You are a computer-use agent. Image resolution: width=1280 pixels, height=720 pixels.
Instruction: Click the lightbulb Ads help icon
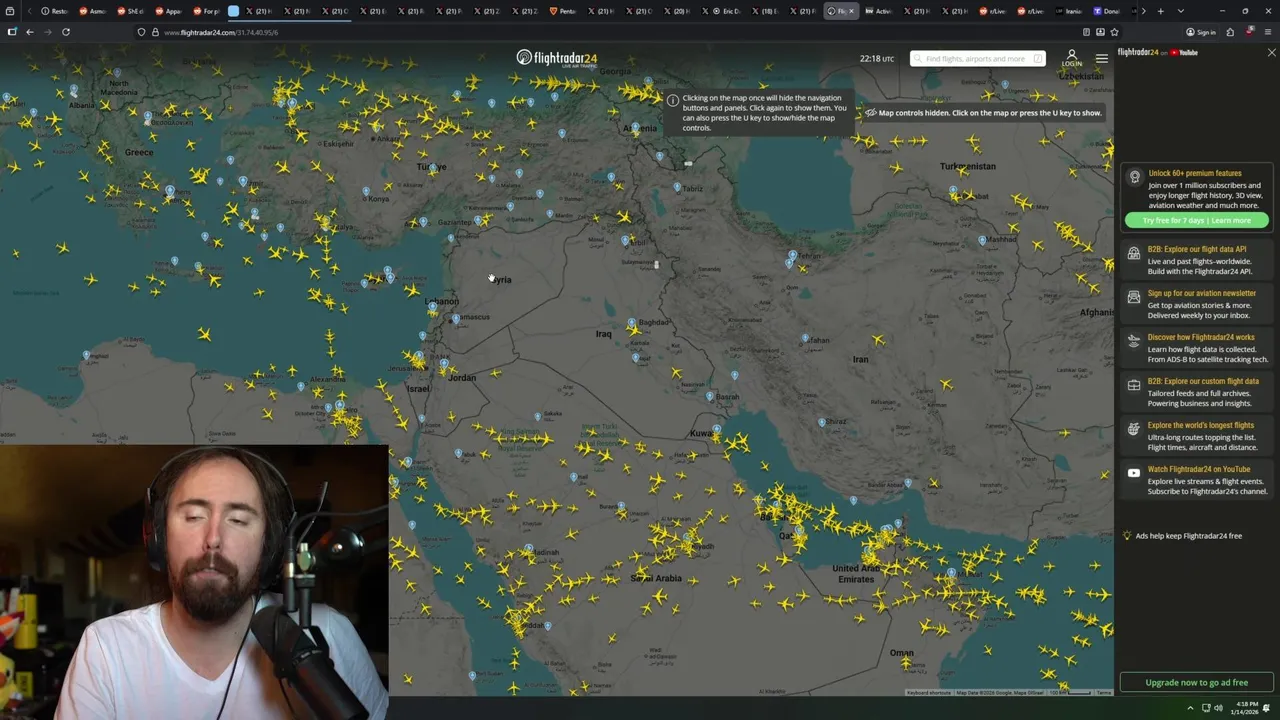(1127, 536)
